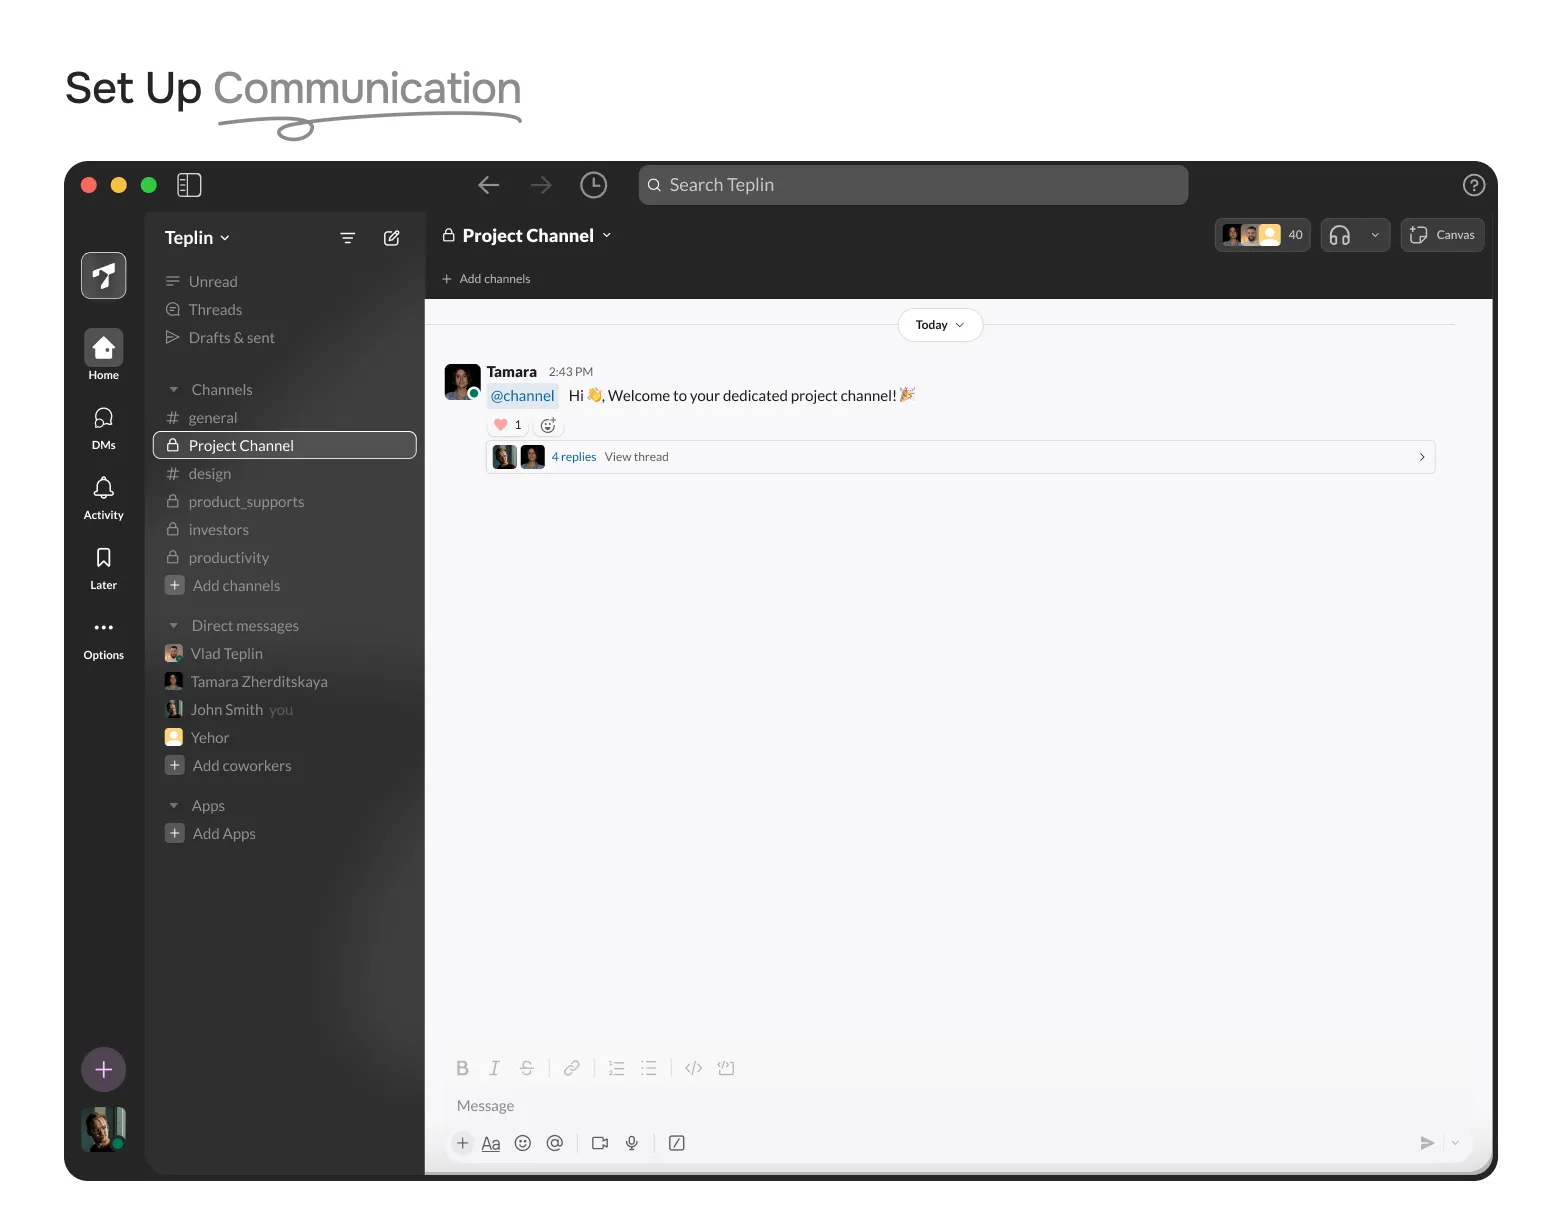Screen dimensions: 1562x1229
Task: Select Project Channel in sidebar
Action: (285, 445)
